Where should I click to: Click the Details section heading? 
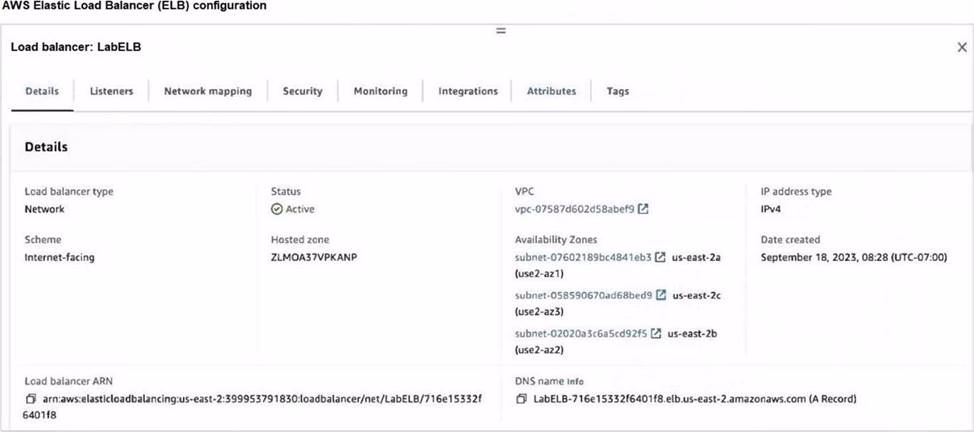[x=46, y=147]
